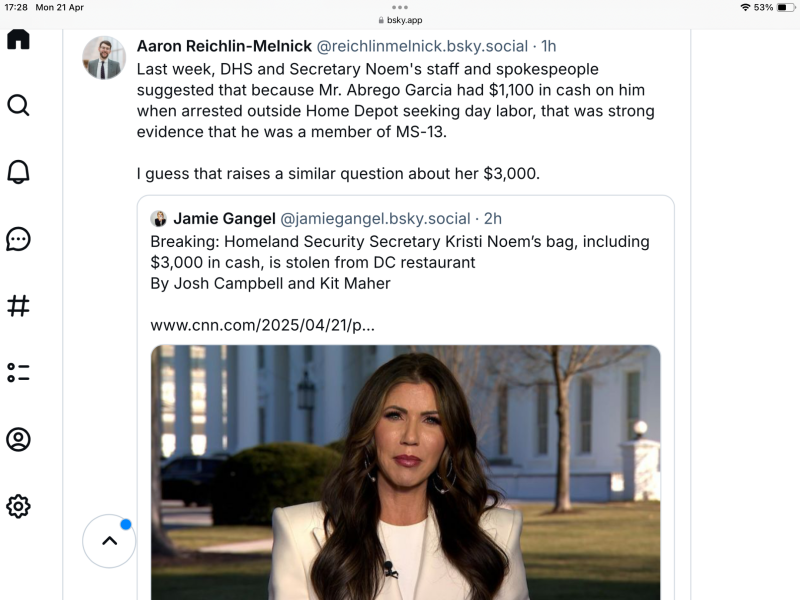Open Feeds via the hashtag icon
800x600 pixels.
pyautogui.click(x=18, y=306)
